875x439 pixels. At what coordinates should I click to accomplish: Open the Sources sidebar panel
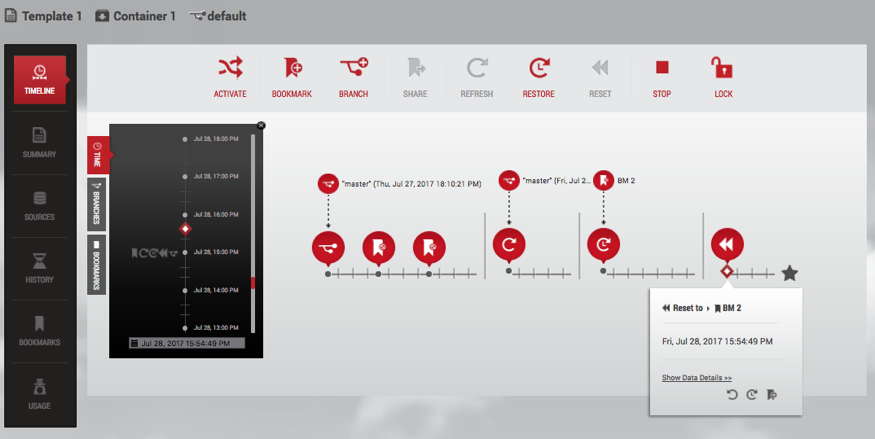tap(39, 205)
